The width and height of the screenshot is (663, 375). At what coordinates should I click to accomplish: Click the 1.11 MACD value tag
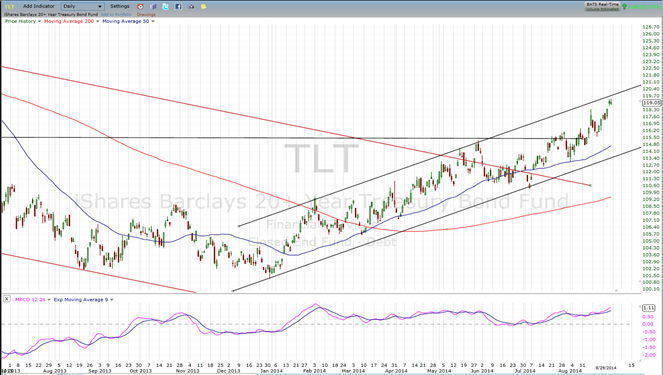click(x=649, y=308)
